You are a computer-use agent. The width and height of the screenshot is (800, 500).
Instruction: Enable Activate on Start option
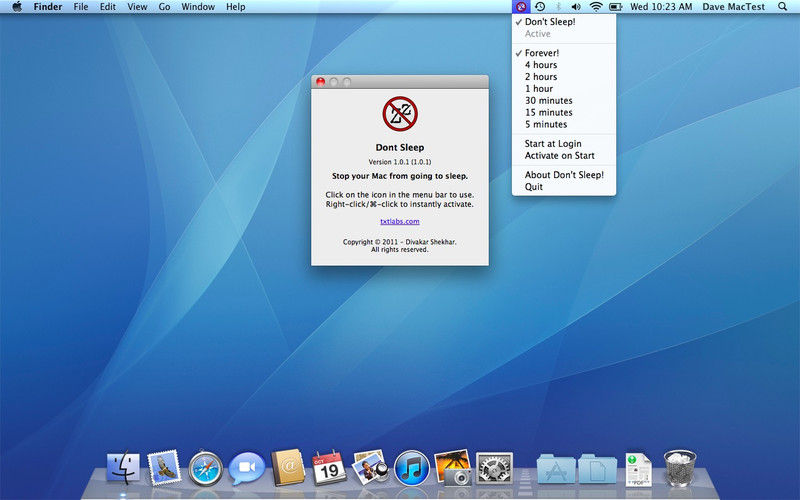click(564, 156)
